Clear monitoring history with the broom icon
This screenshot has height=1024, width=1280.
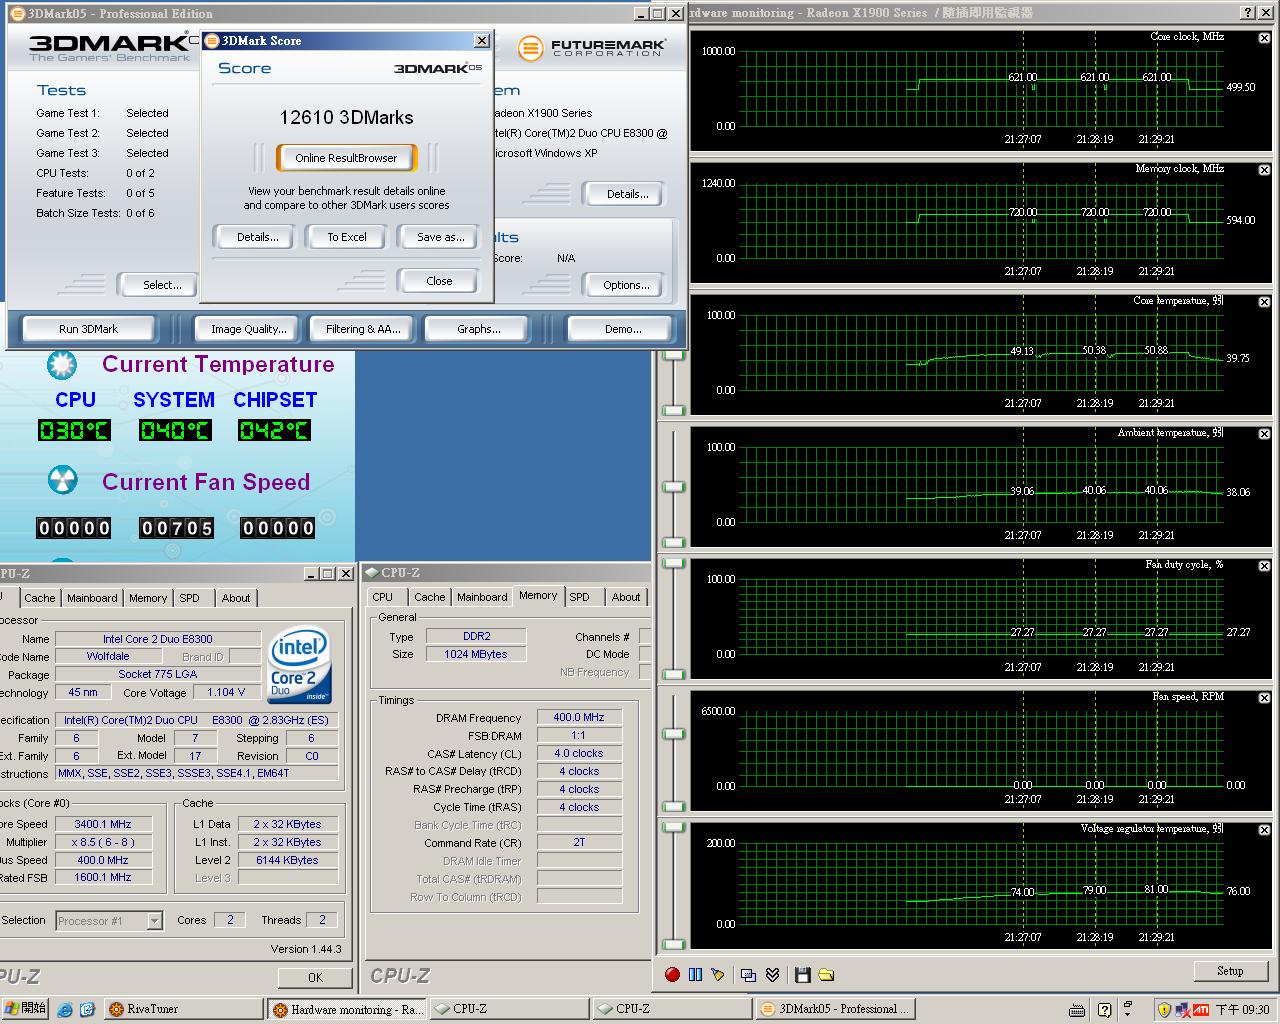tap(717, 974)
